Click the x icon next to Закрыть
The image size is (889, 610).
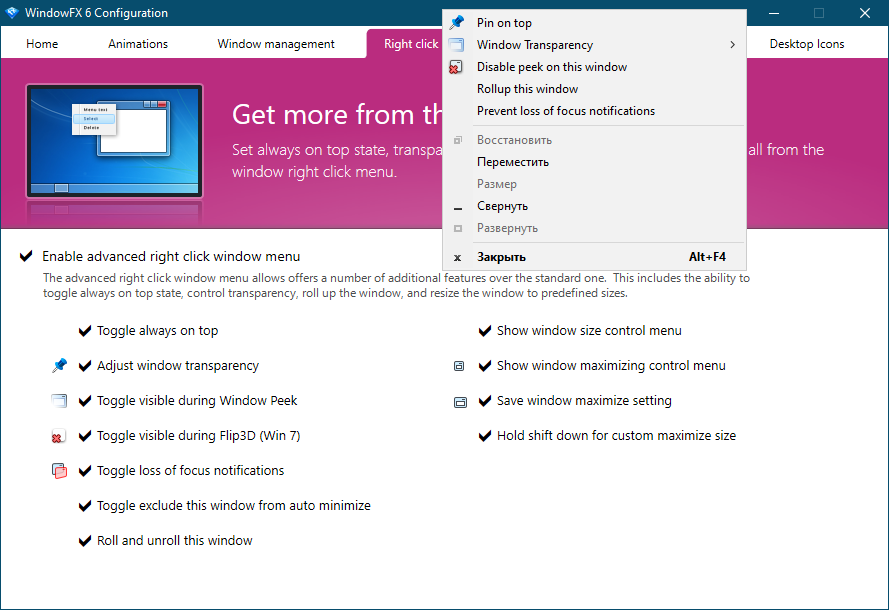click(x=458, y=258)
